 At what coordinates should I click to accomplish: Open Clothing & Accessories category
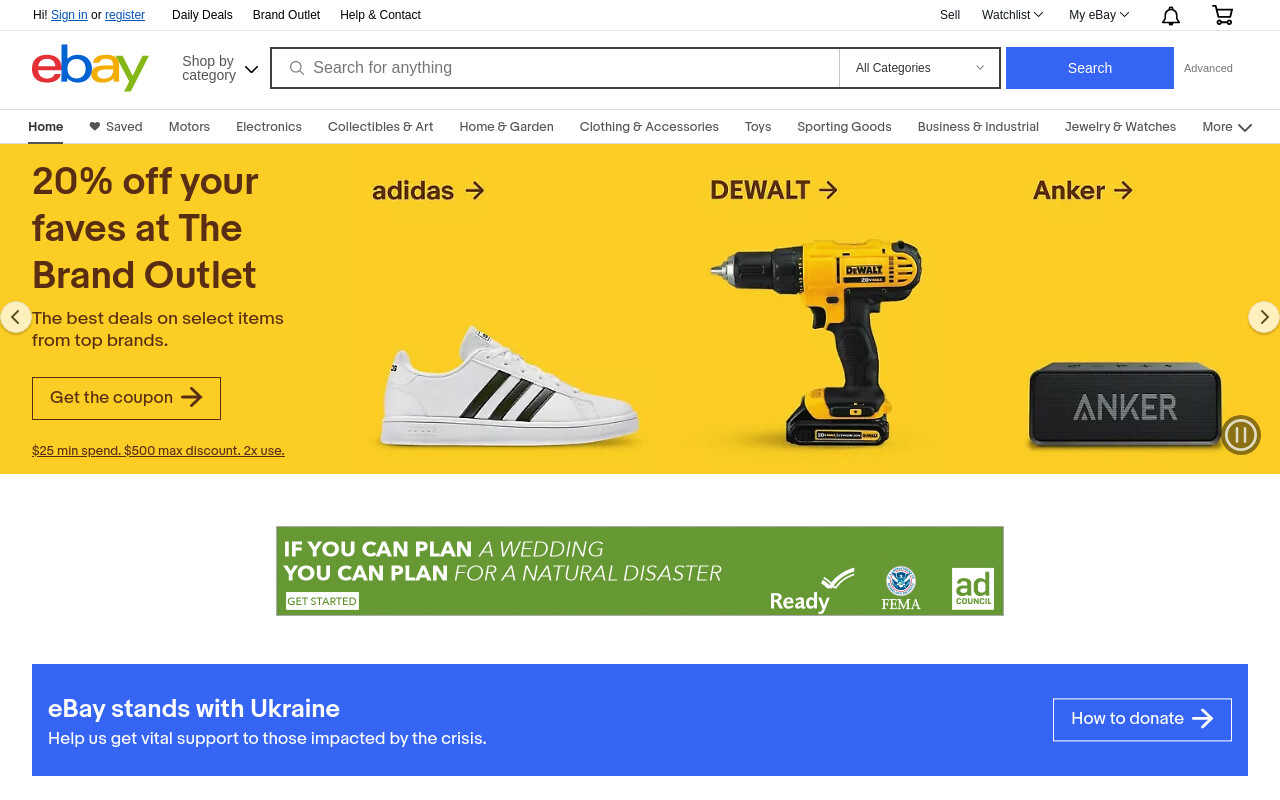click(649, 127)
